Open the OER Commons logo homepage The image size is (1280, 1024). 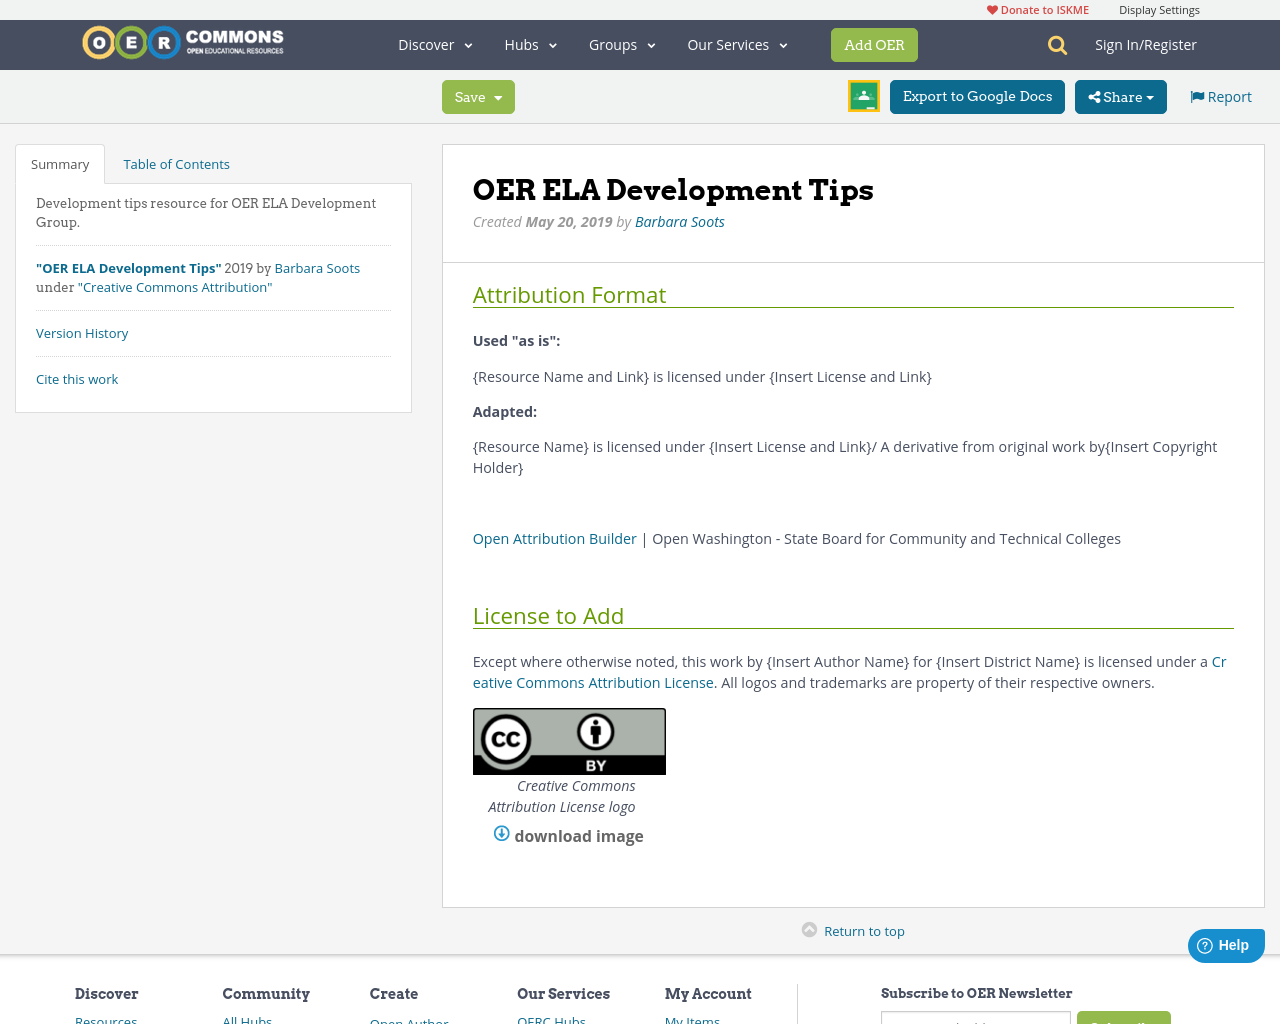tap(183, 43)
